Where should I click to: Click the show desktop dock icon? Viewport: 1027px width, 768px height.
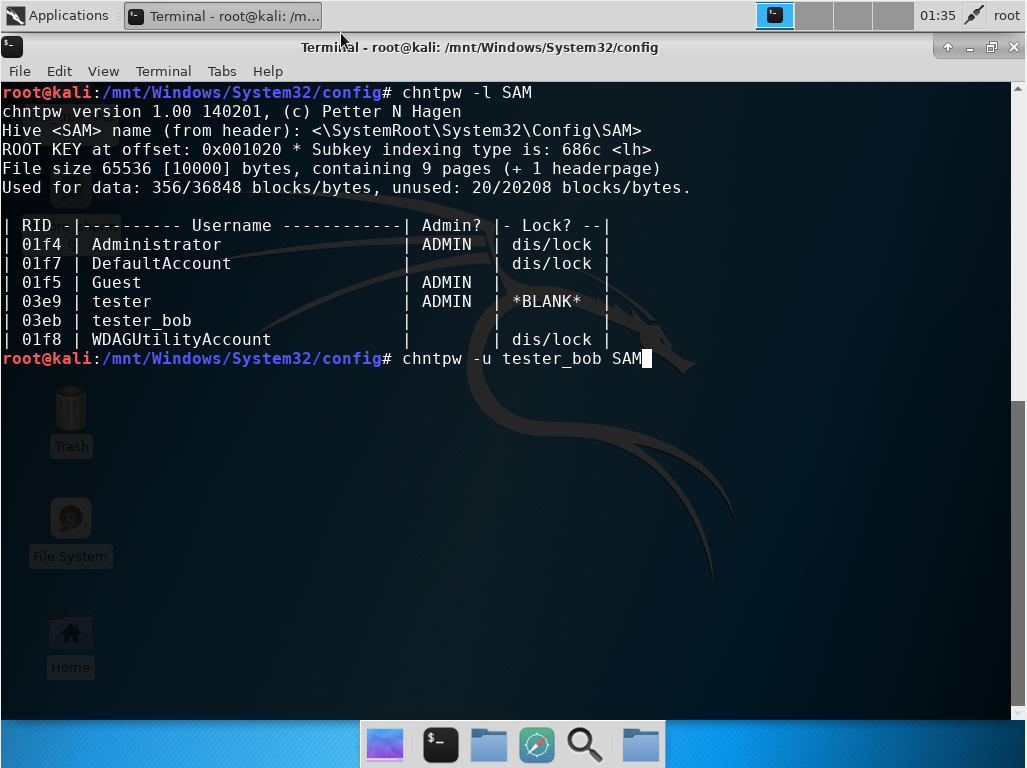click(x=385, y=744)
